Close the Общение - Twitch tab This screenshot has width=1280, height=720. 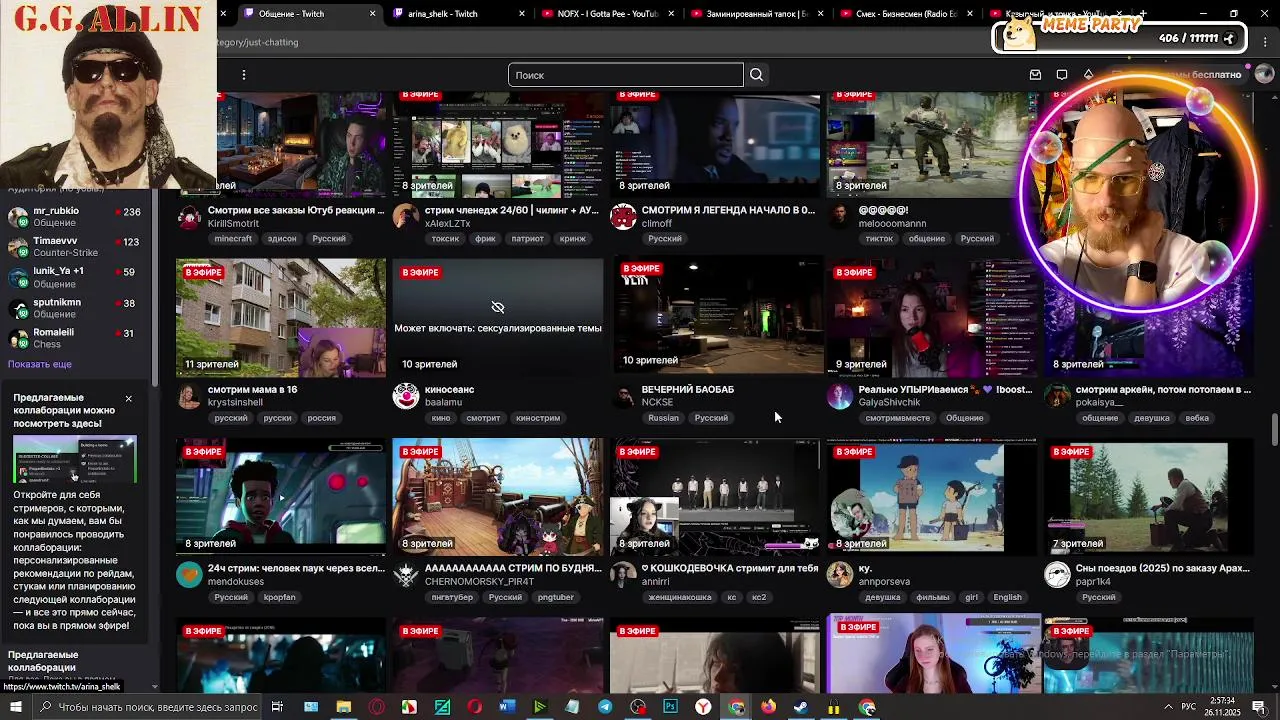pos(372,14)
